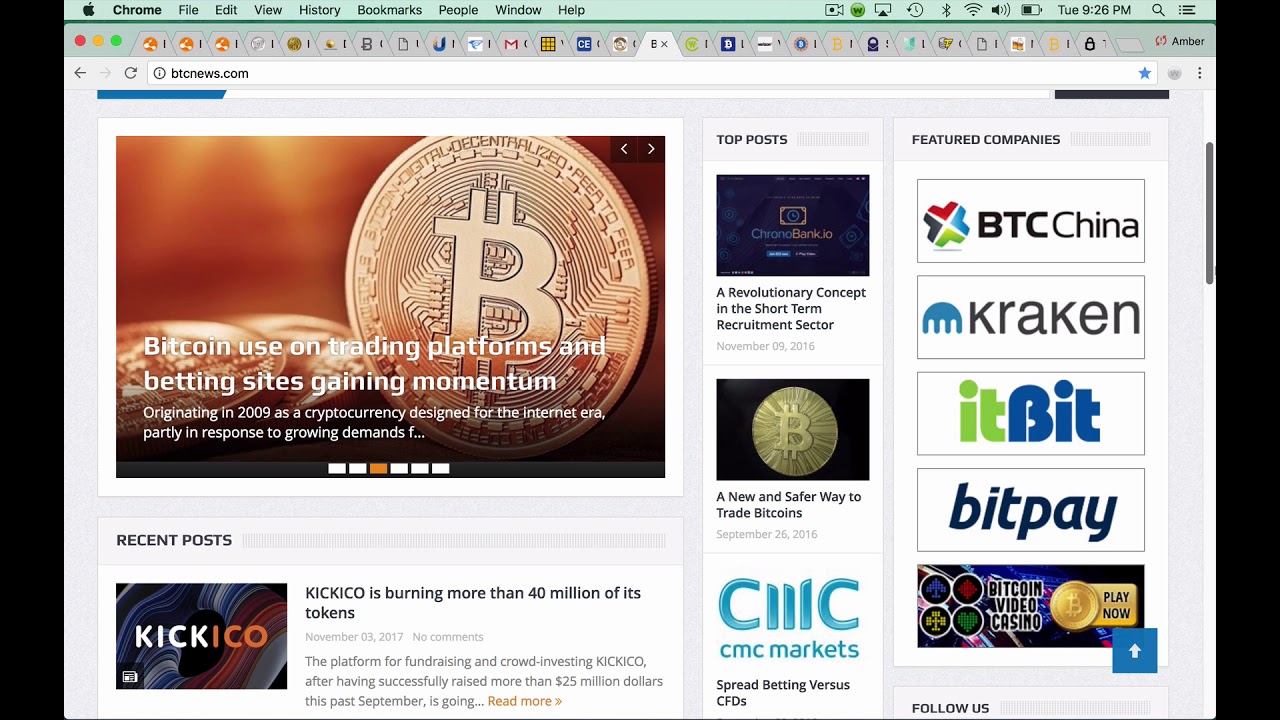1280x720 pixels.
Task: Click the ChronoBank.io post thumbnail
Action: click(793, 225)
